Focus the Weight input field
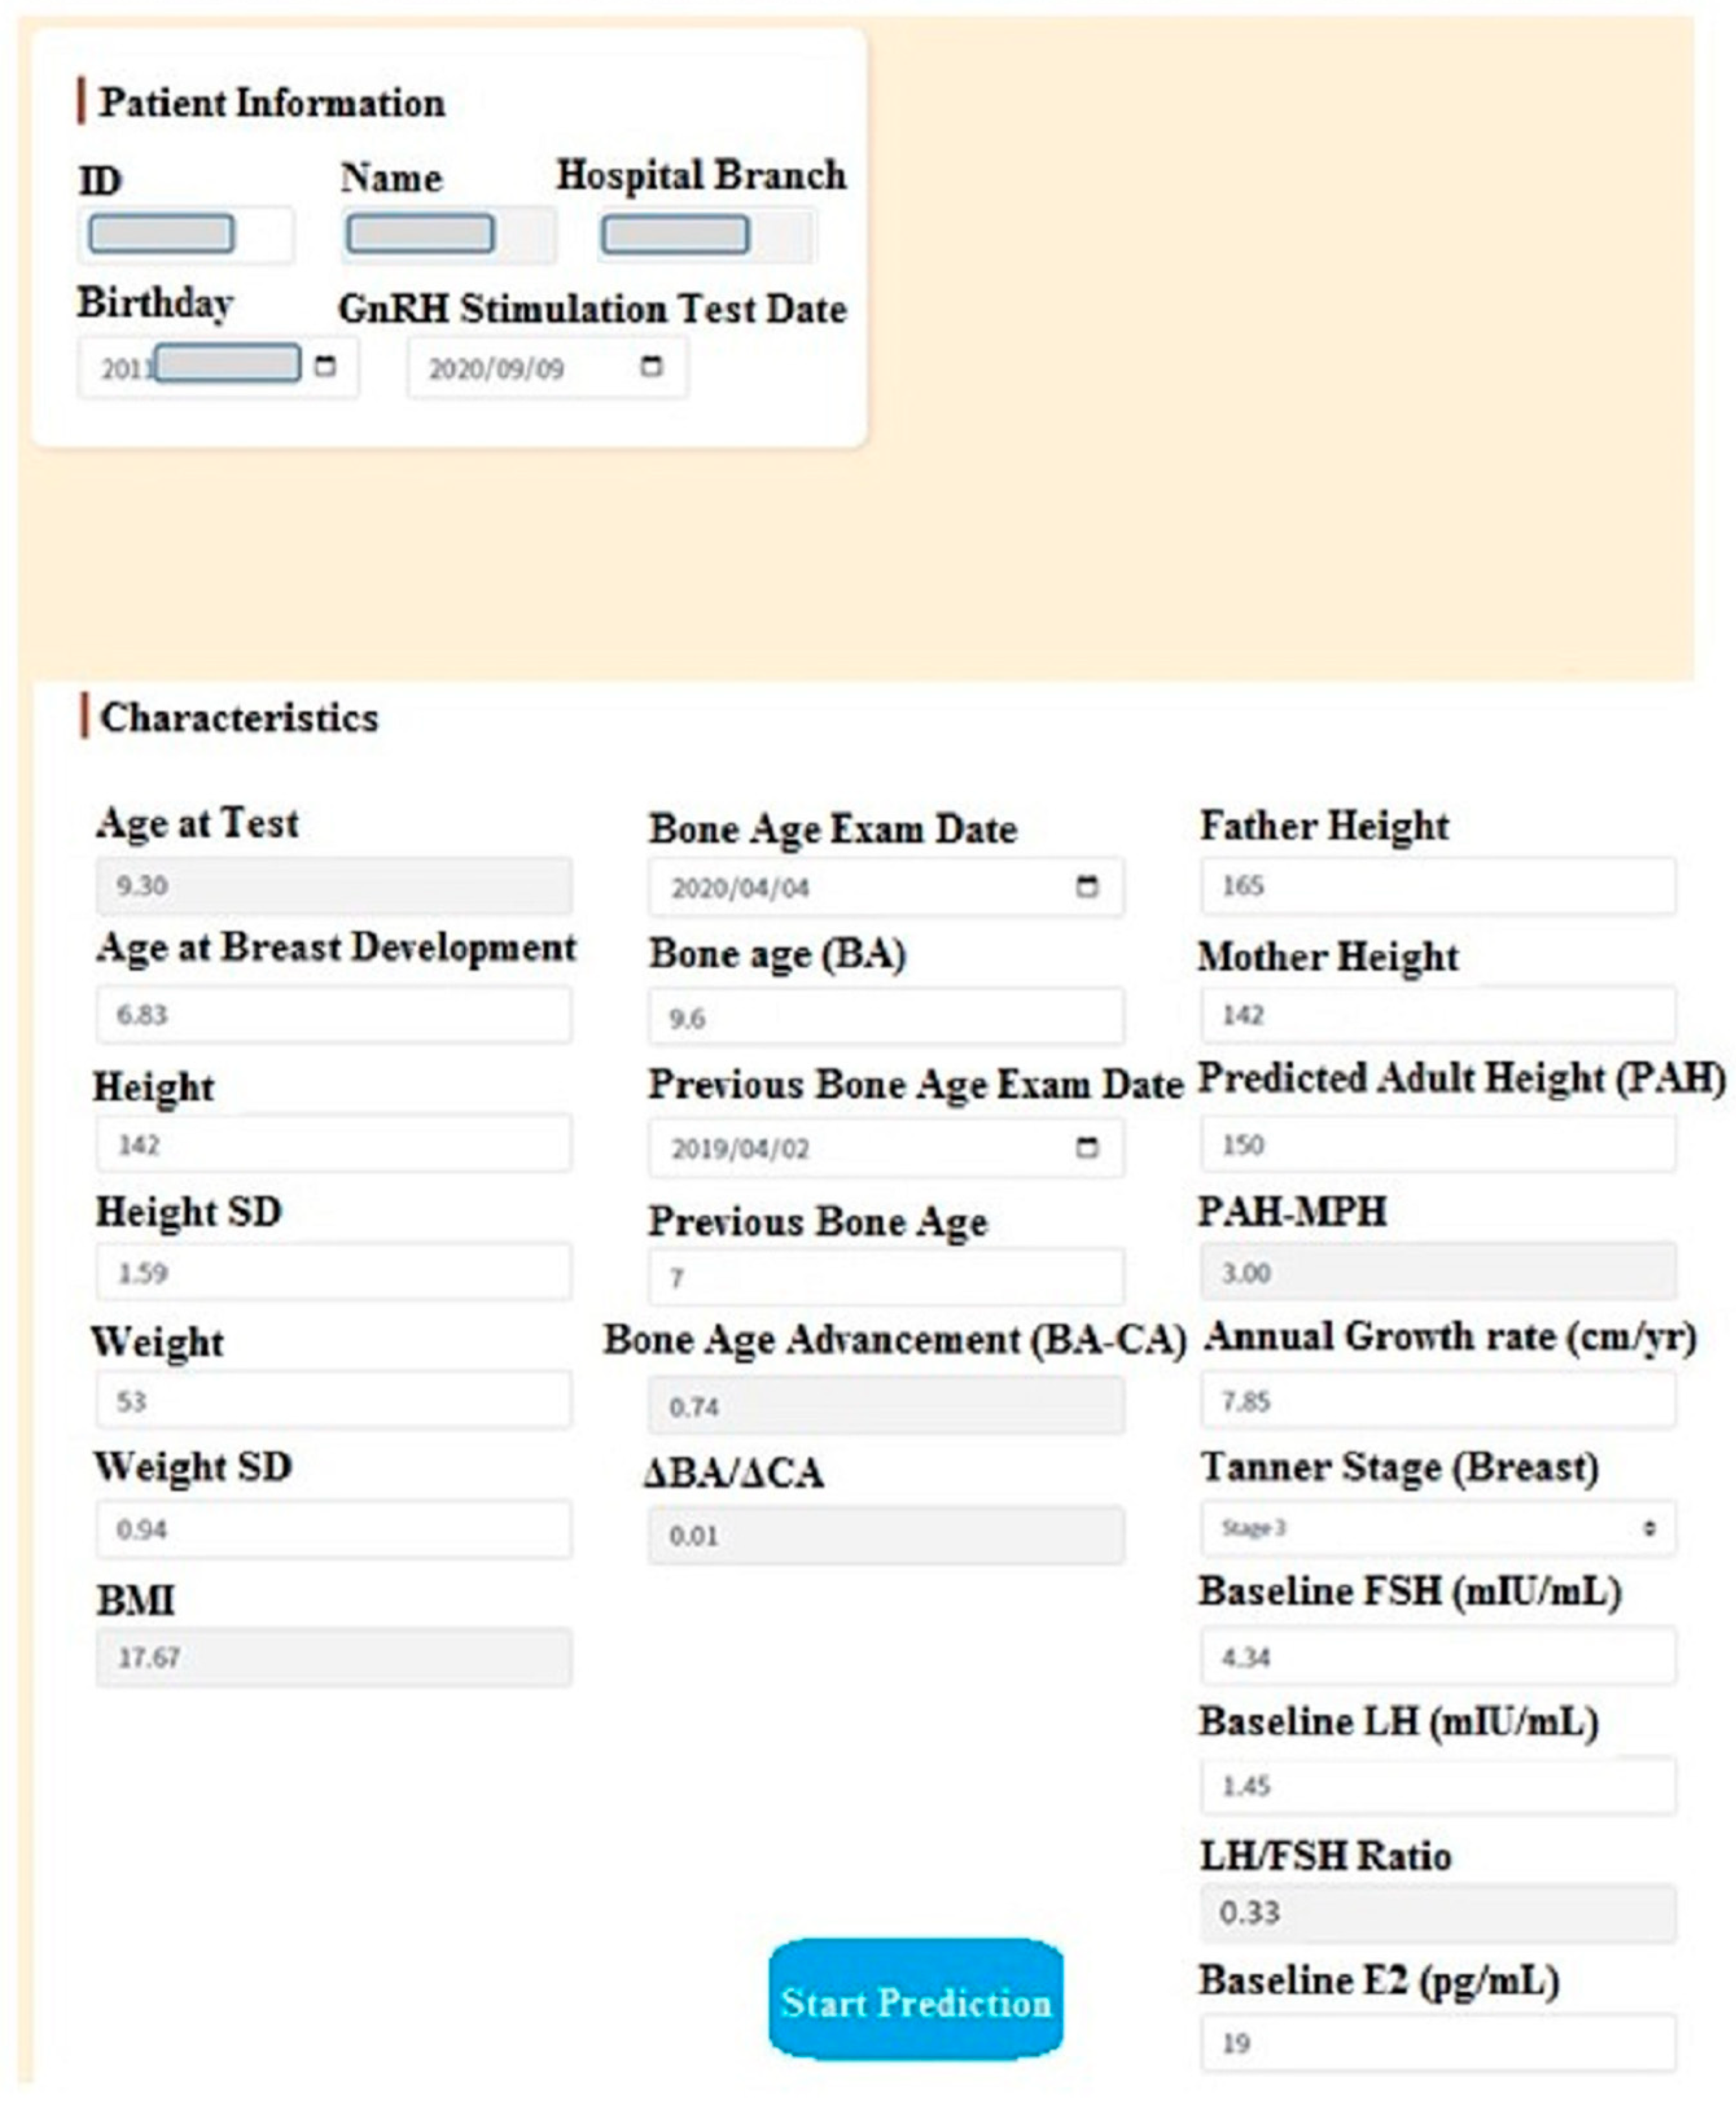 click(334, 1401)
